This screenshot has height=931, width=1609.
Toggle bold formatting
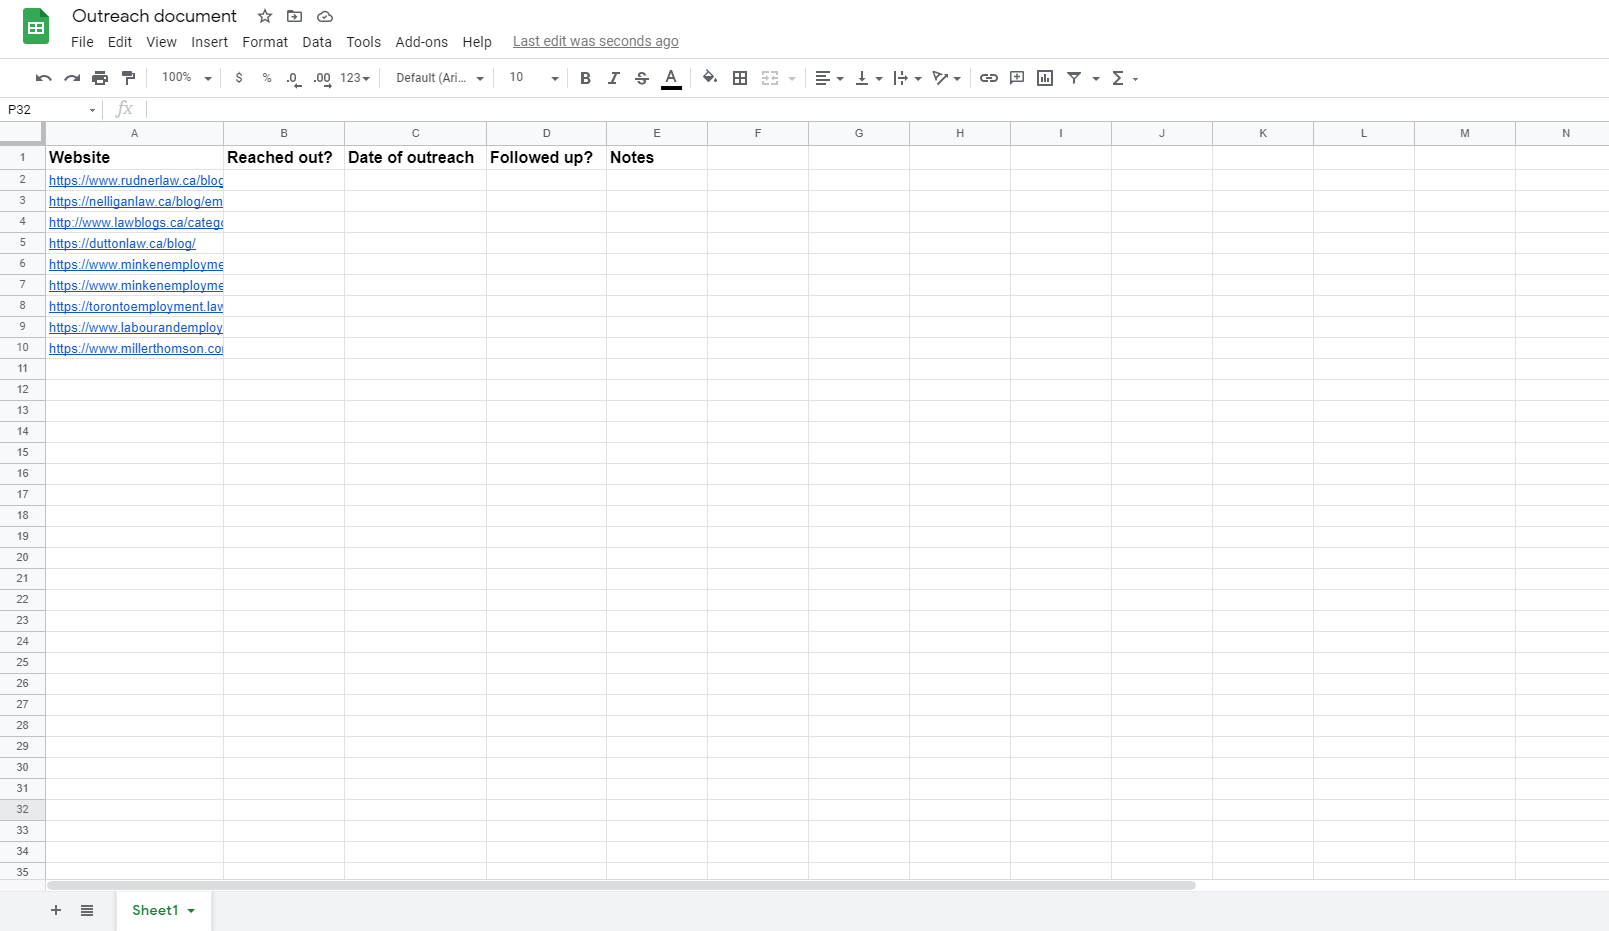click(x=585, y=77)
